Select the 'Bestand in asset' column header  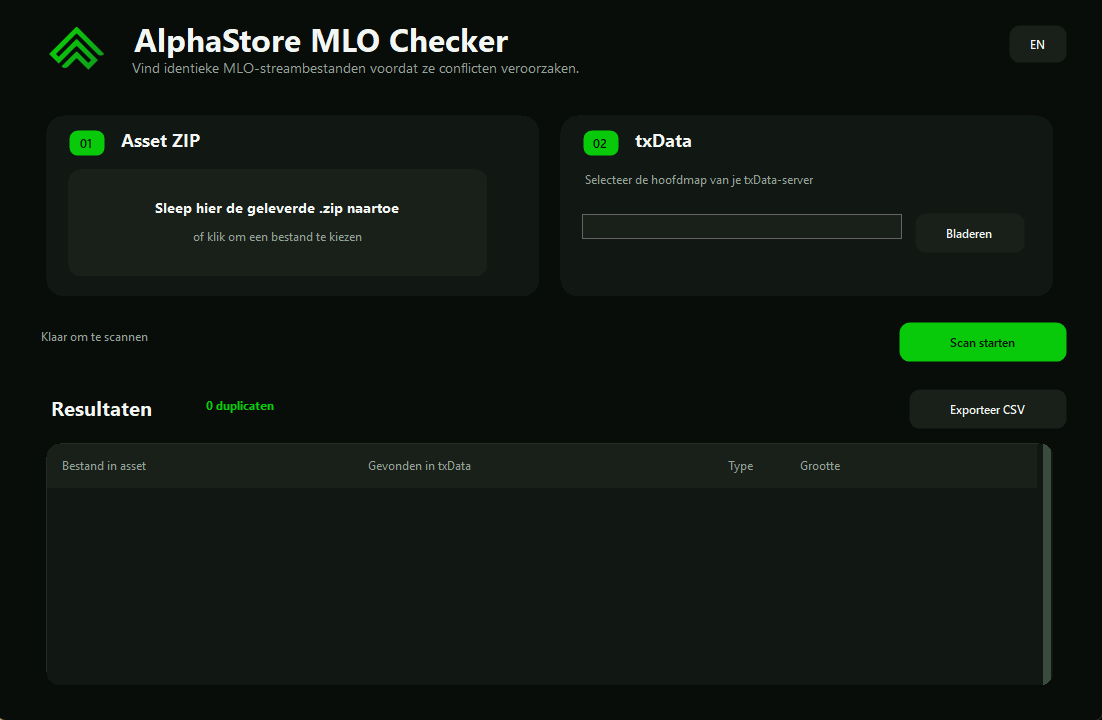[104, 465]
